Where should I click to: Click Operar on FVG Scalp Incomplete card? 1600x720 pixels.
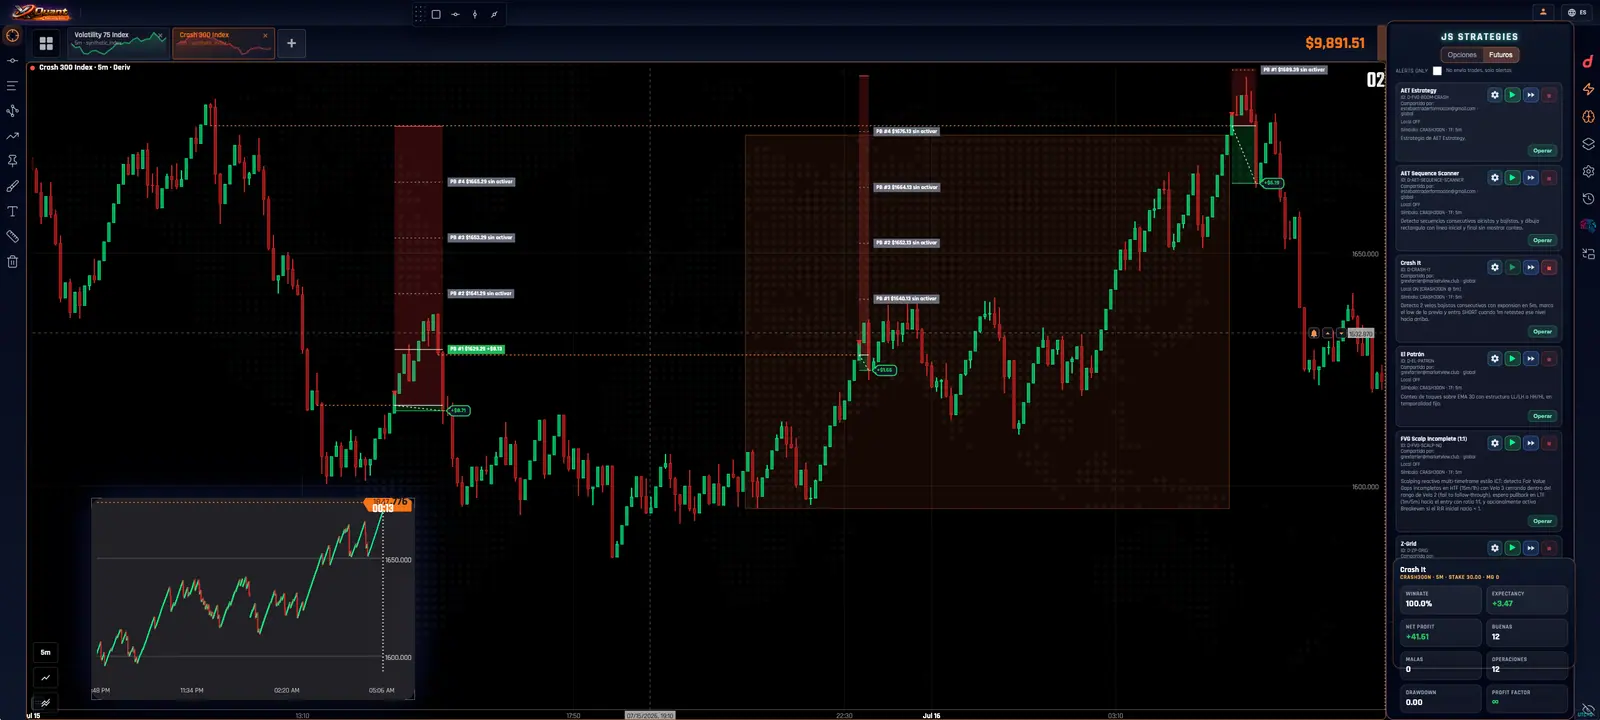(x=1542, y=521)
